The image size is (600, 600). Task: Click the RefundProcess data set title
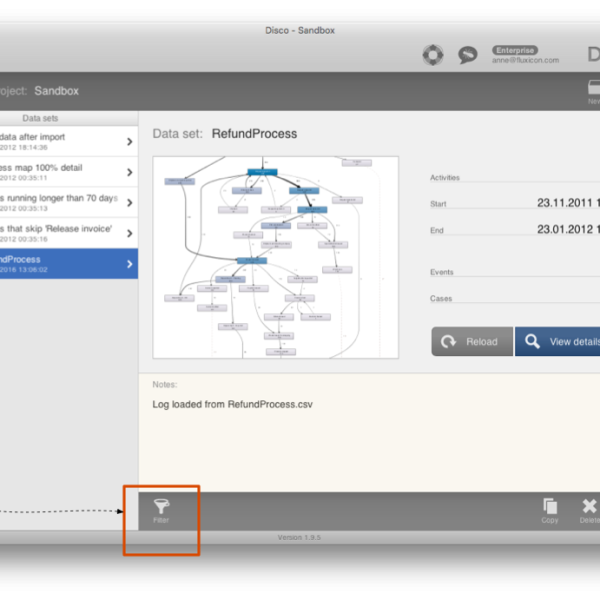(254, 133)
